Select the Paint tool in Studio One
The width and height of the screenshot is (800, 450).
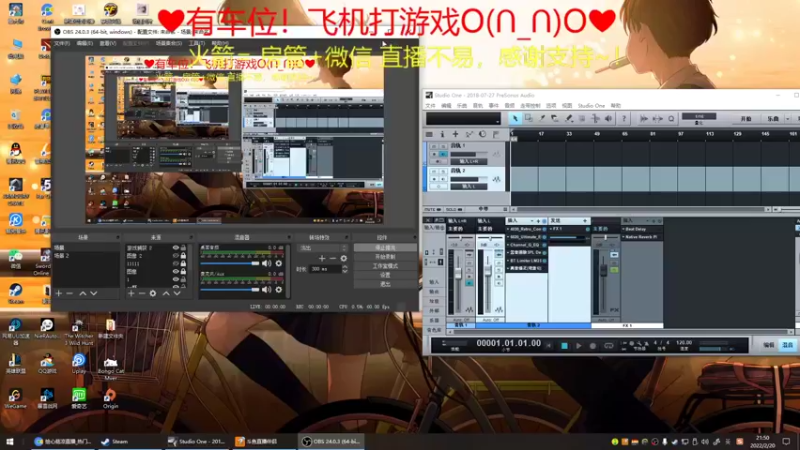[x=568, y=118]
